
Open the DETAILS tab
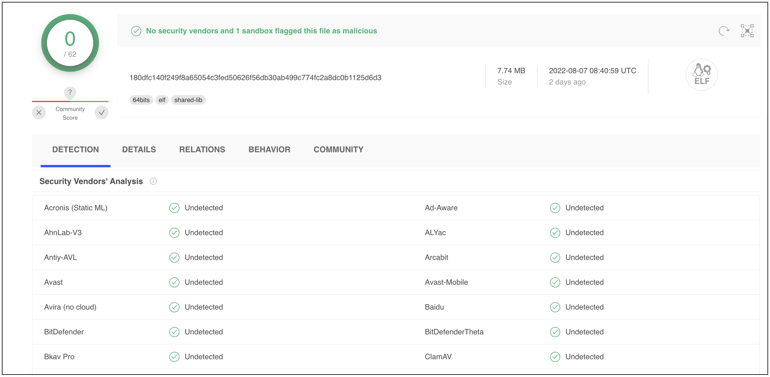[139, 150]
